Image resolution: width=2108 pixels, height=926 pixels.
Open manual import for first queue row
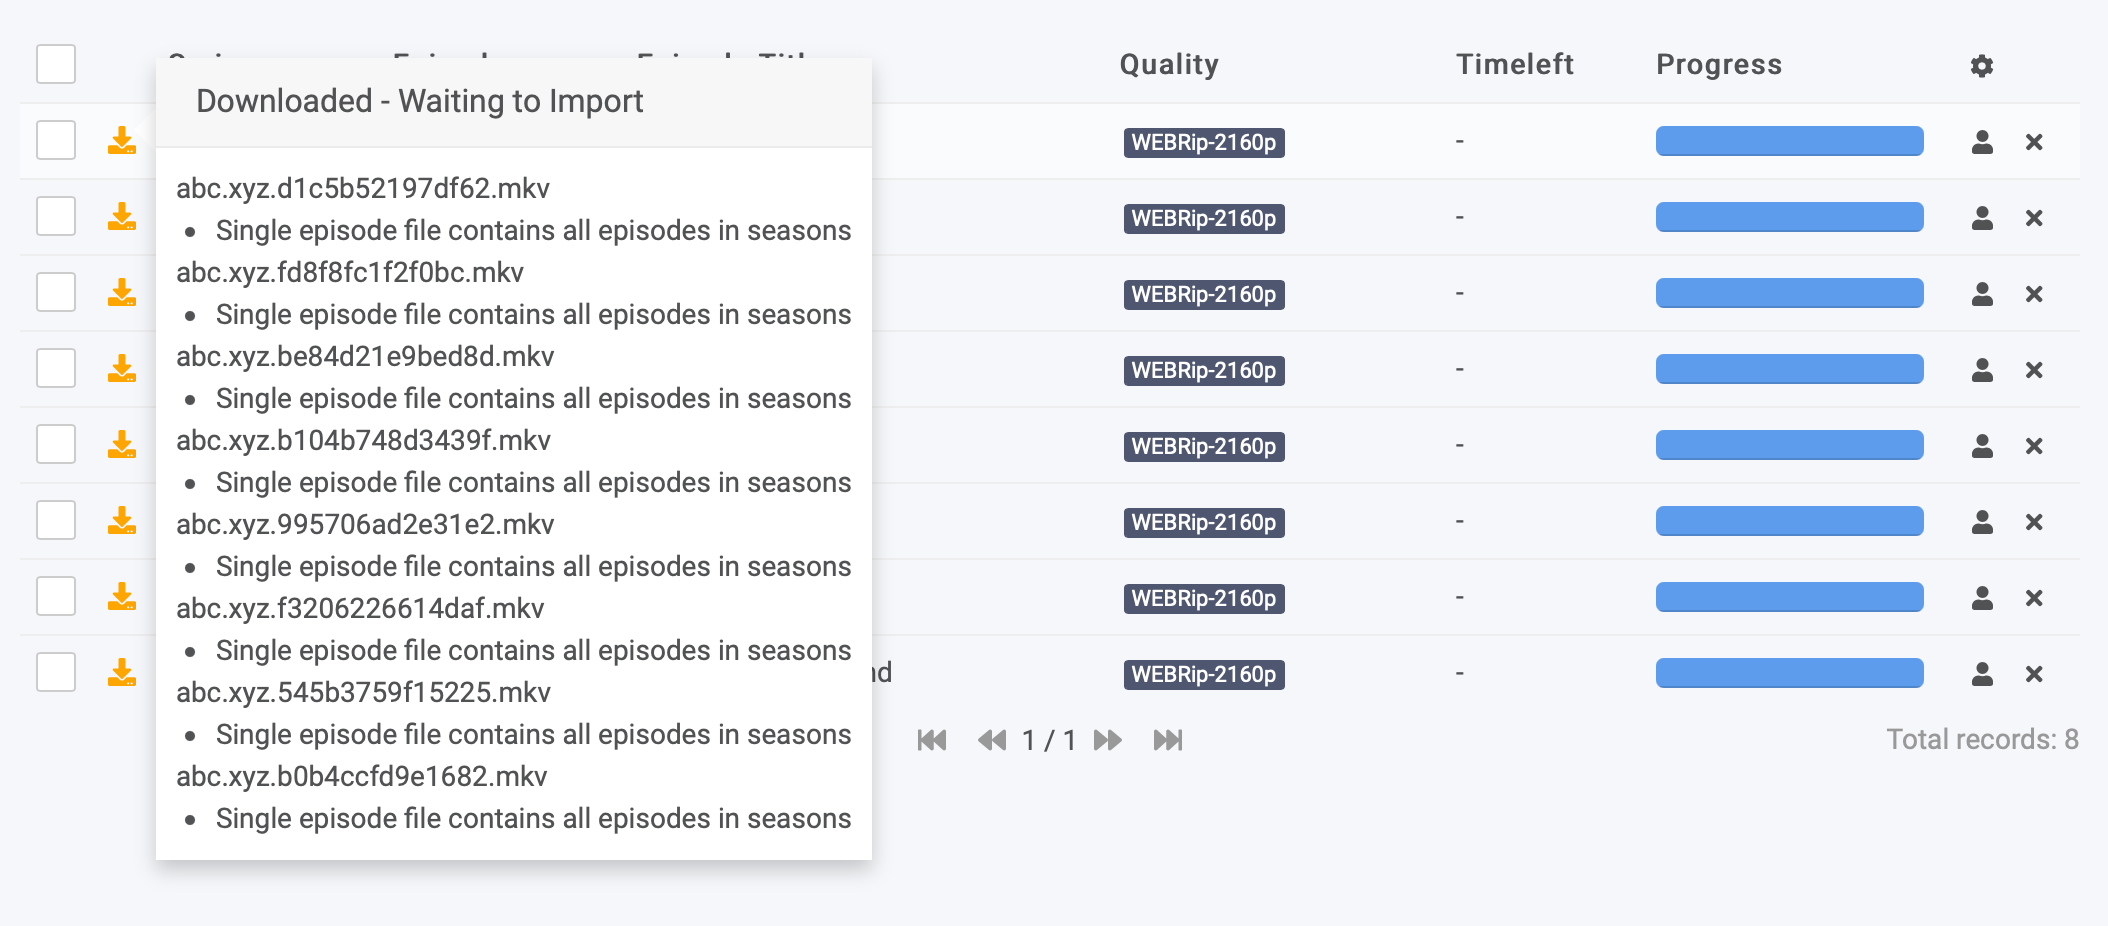tap(1982, 142)
